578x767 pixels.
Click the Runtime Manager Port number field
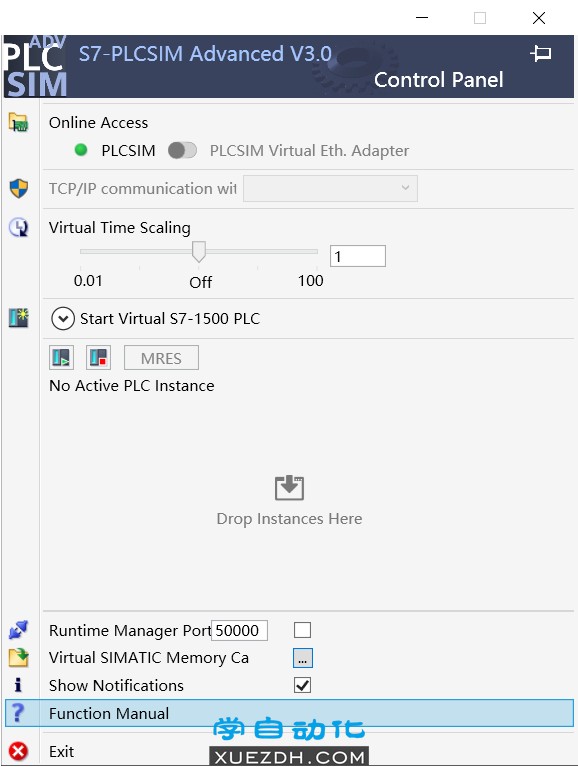pyautogui.click(x=240, y=631)
